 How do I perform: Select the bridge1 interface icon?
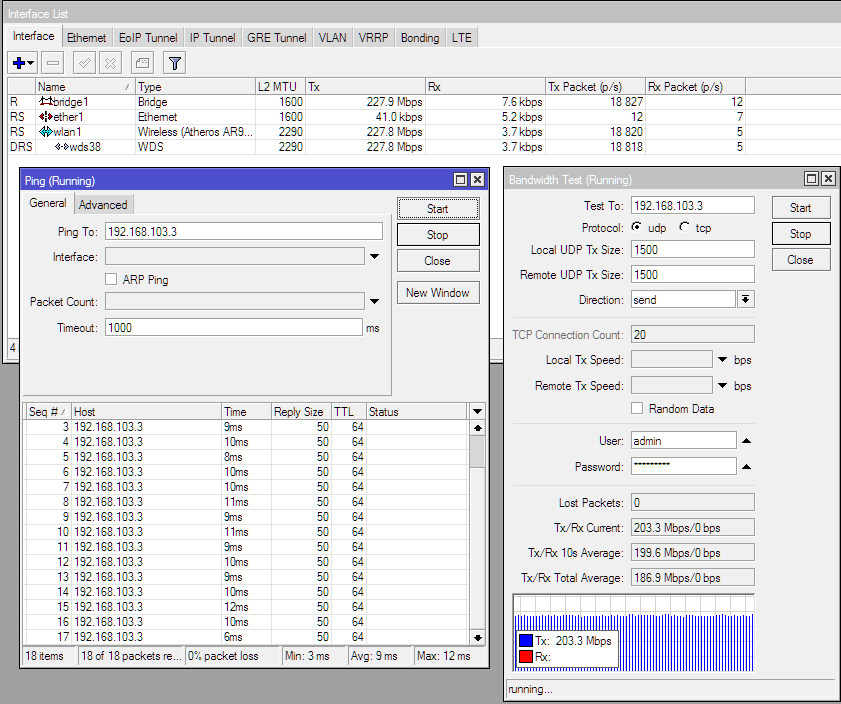(45, 102)
